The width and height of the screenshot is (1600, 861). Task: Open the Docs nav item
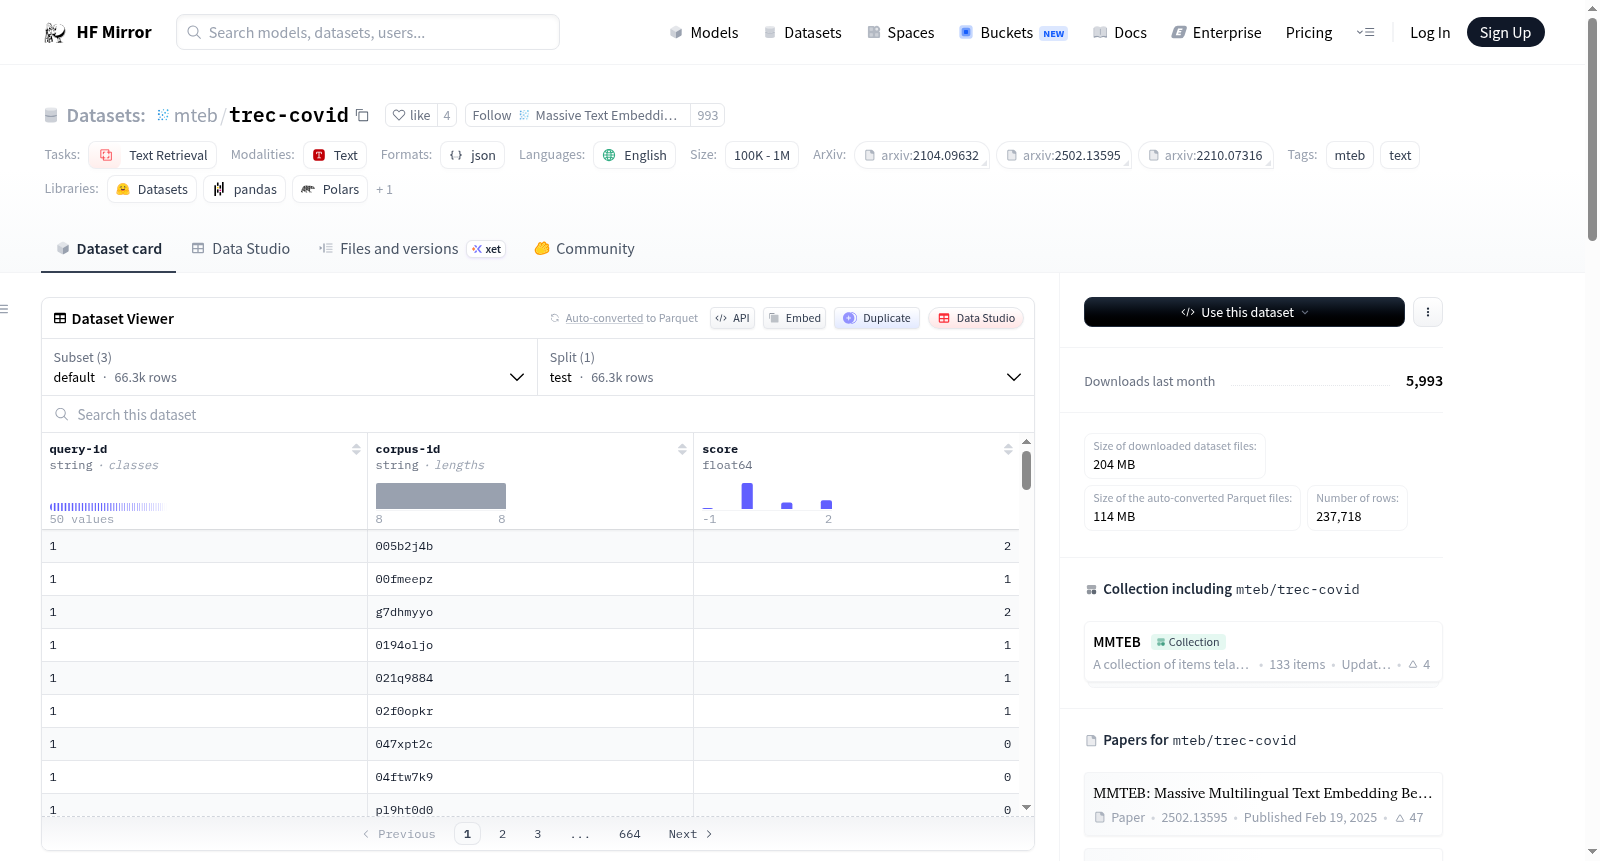click(1120, 33)
